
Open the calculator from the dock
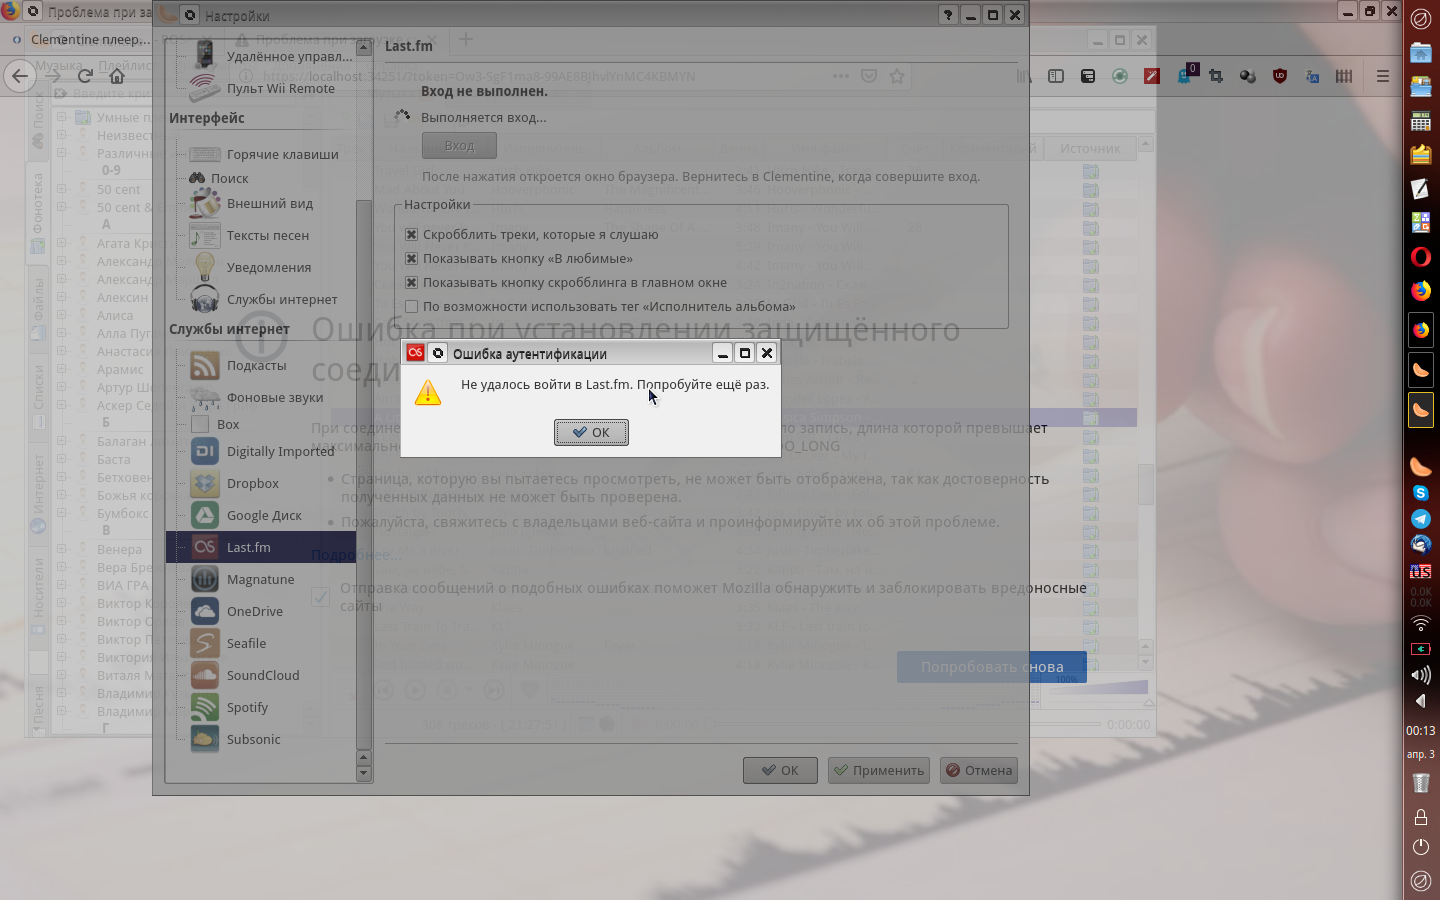1420,121
